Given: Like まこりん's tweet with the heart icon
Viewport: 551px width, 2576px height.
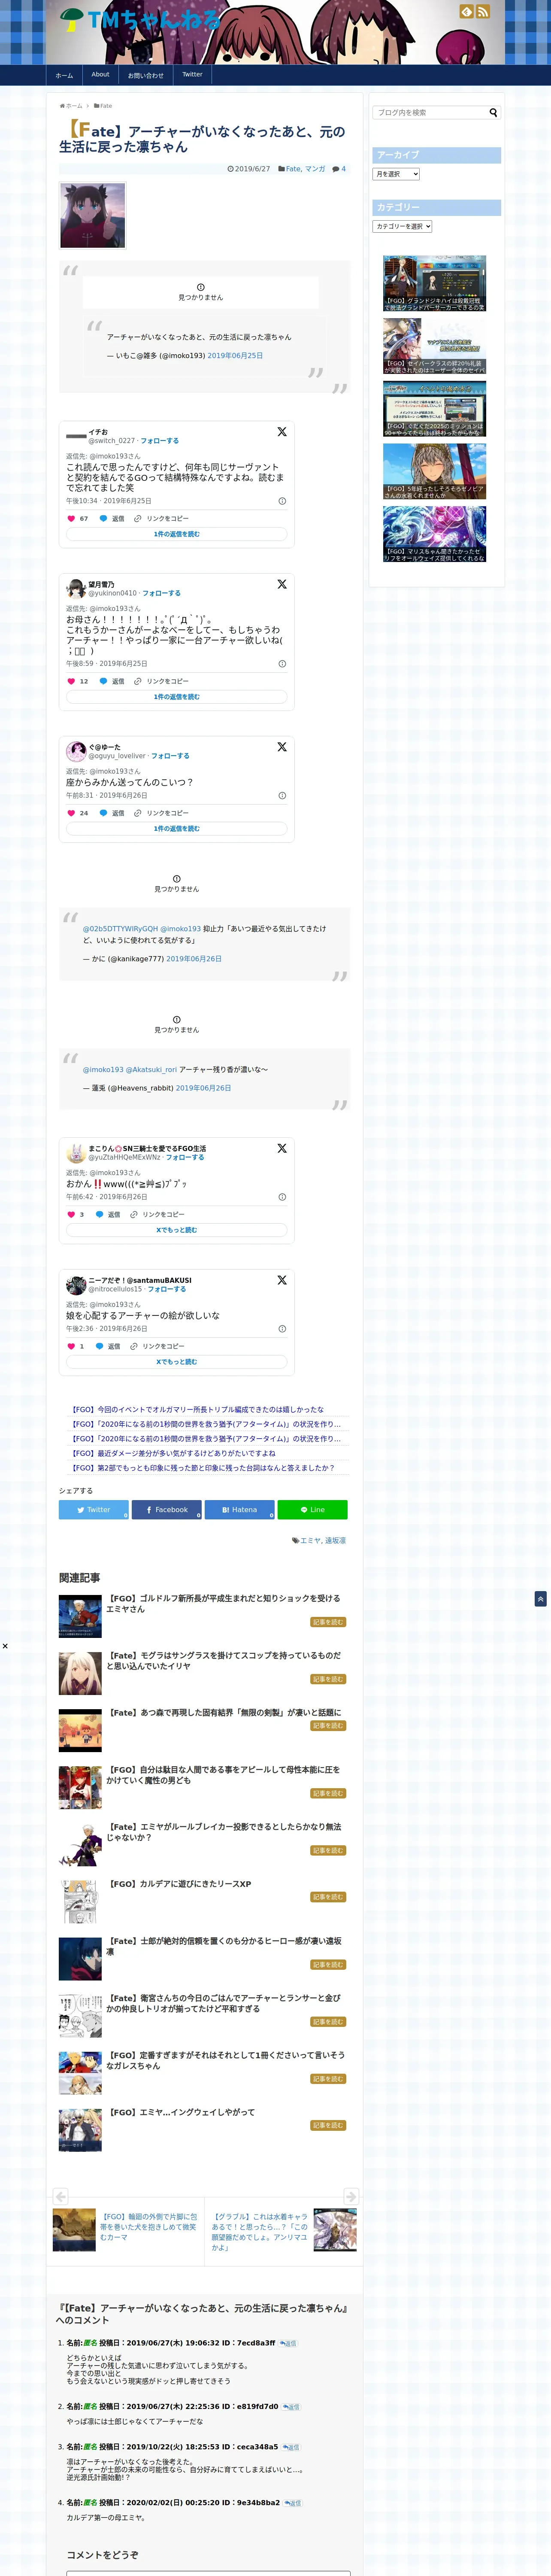Looking at the screenshot, I should [x=71, y=1214].
